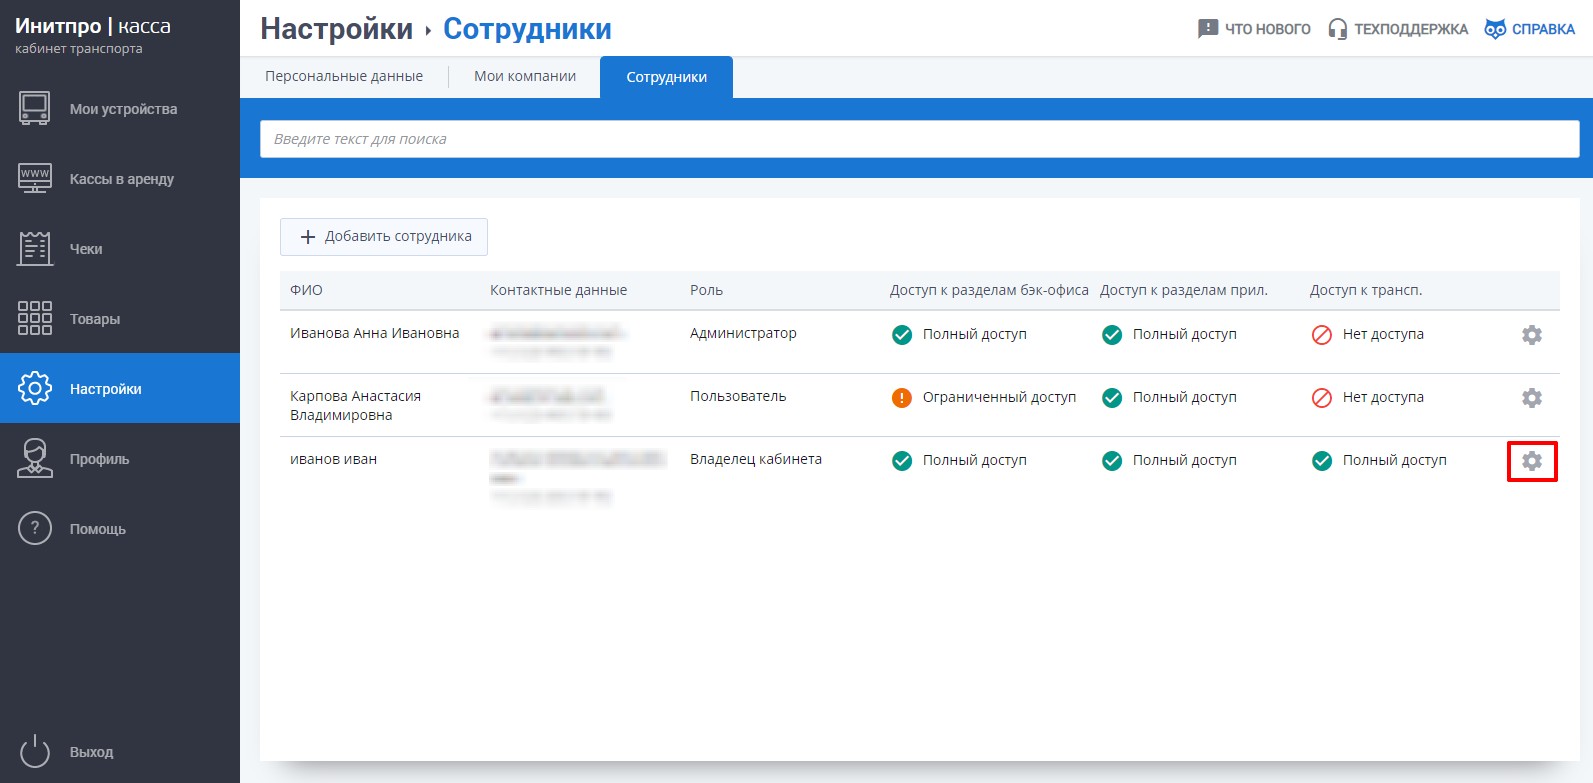Image resolution: width=1593 pixels, height=783 pixels.
Task: Click the Выход power icon
Action: click(35, 751)
